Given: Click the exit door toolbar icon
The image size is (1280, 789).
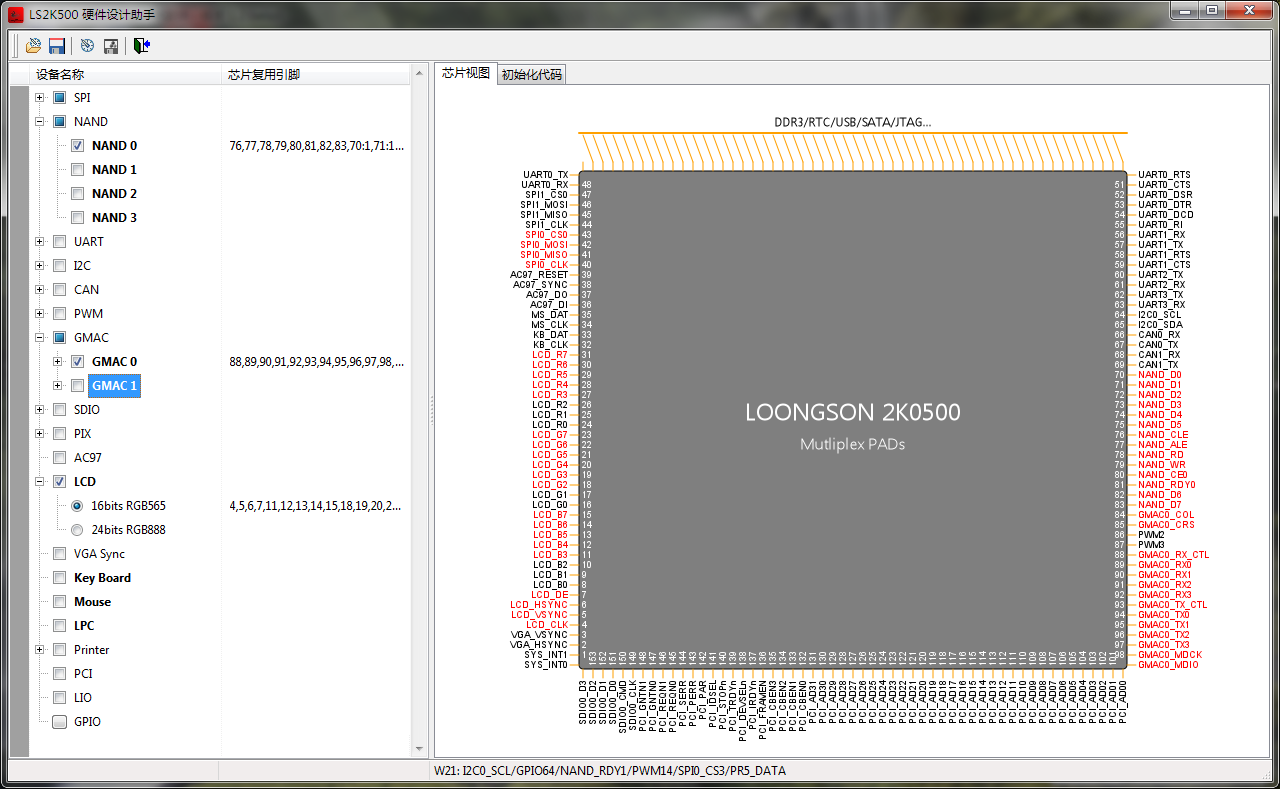Looking at the screenshot, I should [x=141, y=45].
